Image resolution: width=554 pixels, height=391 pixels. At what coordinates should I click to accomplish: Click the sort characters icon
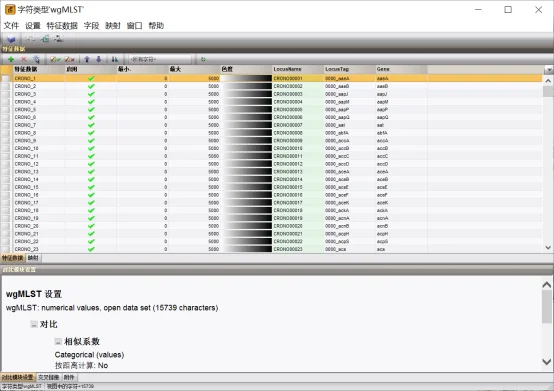click(115, 59)
